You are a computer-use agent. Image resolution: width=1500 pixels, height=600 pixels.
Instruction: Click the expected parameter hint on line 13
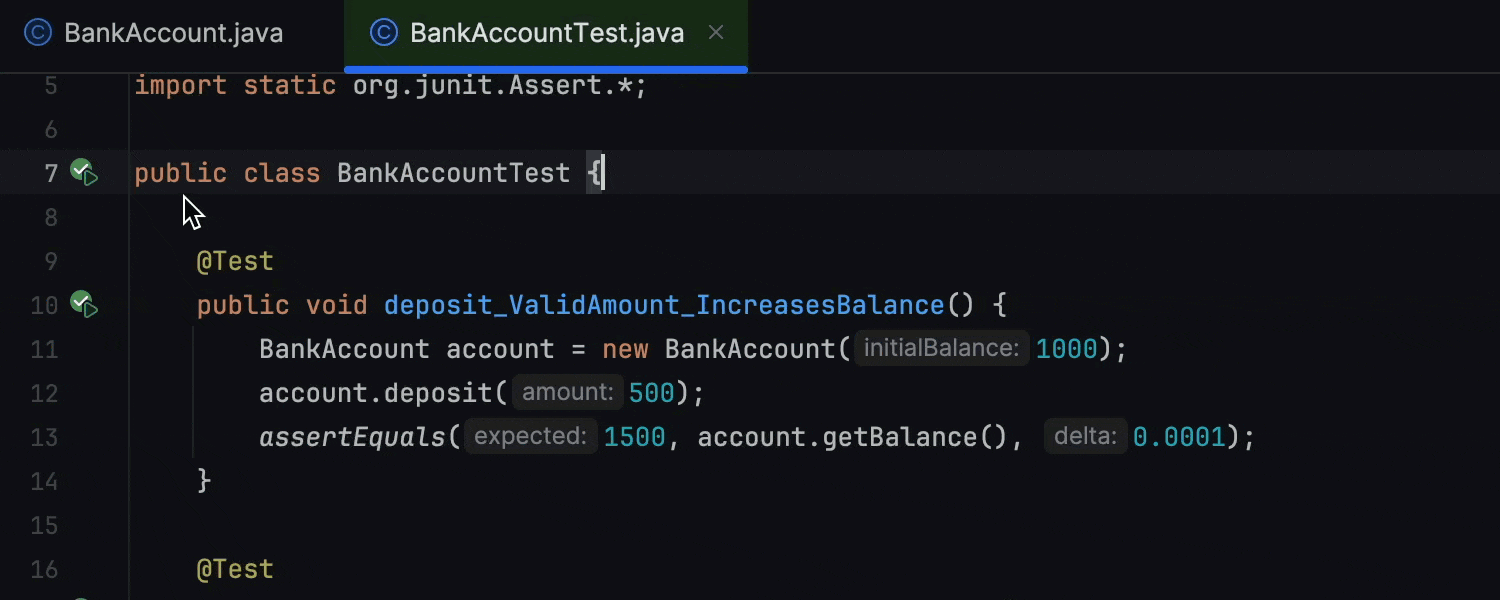tap(529, 436)
